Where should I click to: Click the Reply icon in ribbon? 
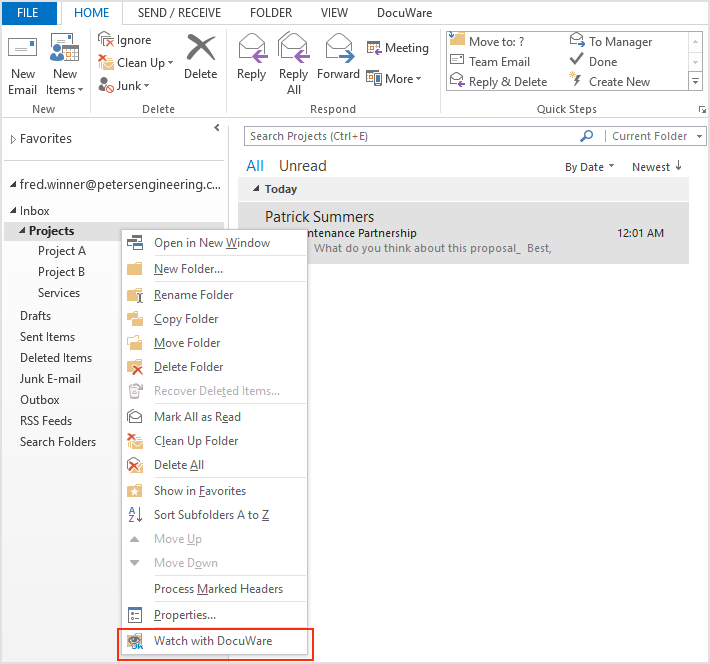pos(251,48)
